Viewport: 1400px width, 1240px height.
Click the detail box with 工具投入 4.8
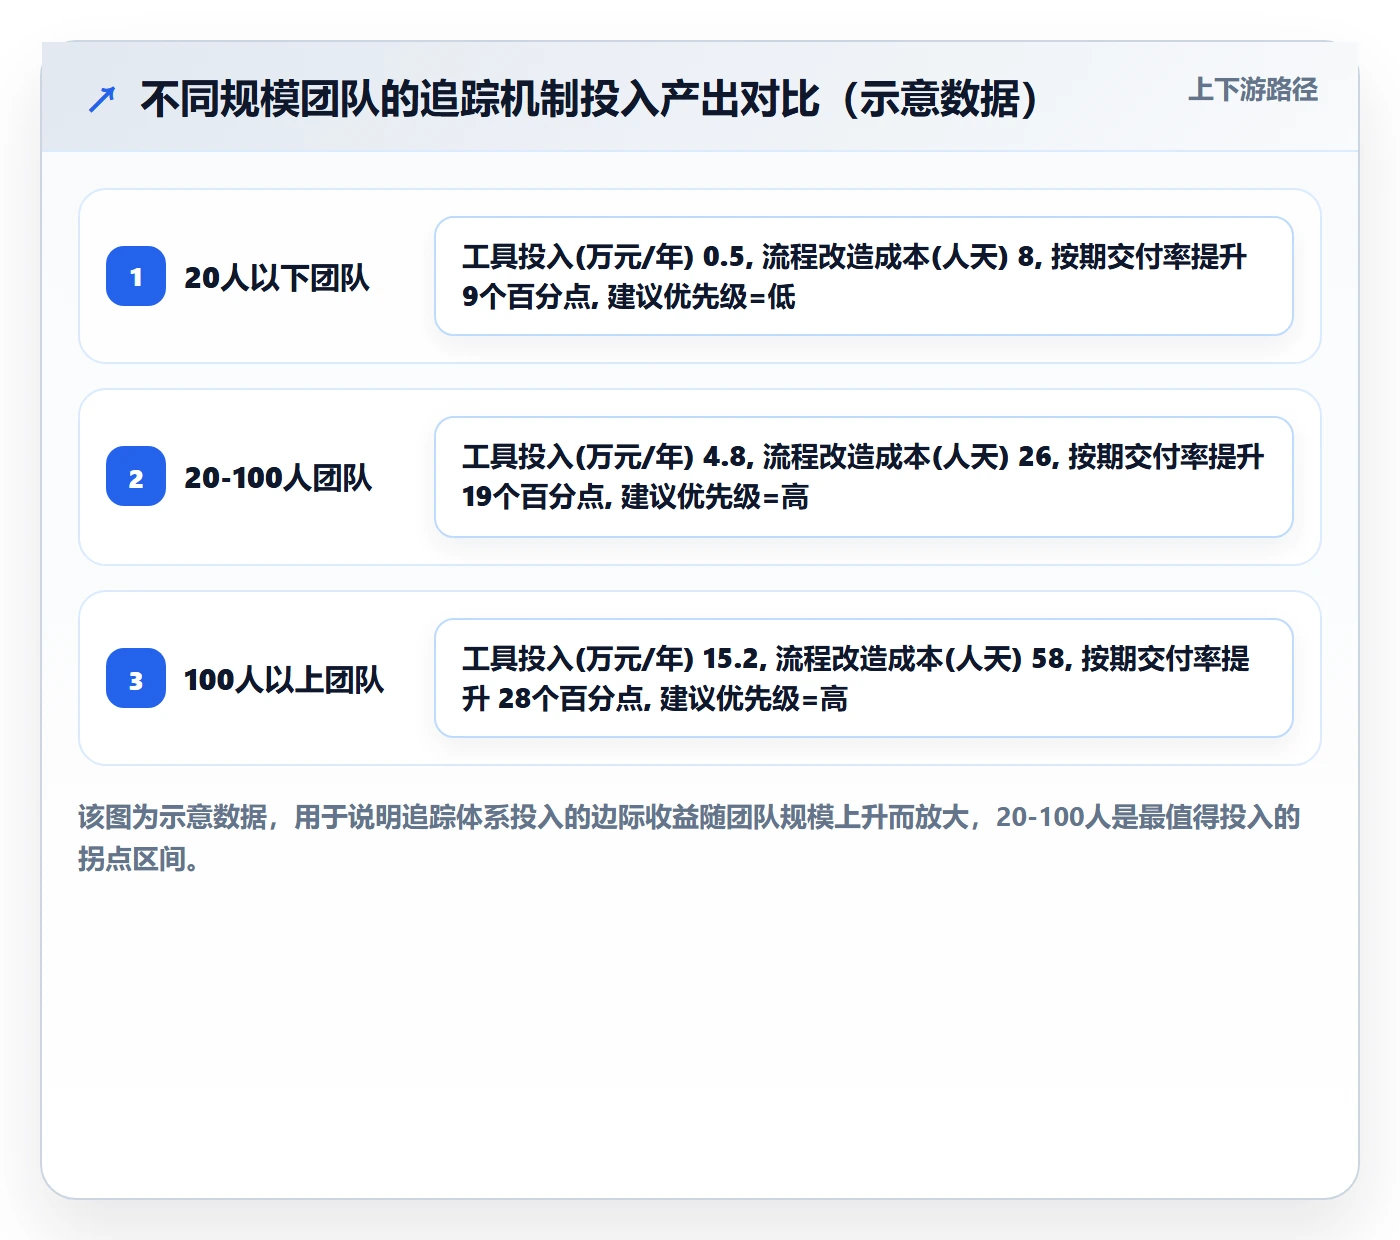click(864, 477)
